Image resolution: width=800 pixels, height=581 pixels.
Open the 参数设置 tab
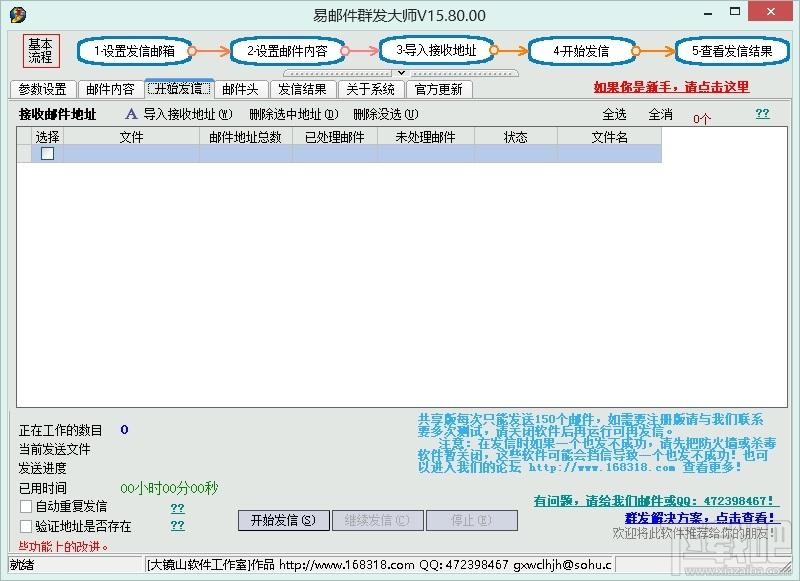42,89
